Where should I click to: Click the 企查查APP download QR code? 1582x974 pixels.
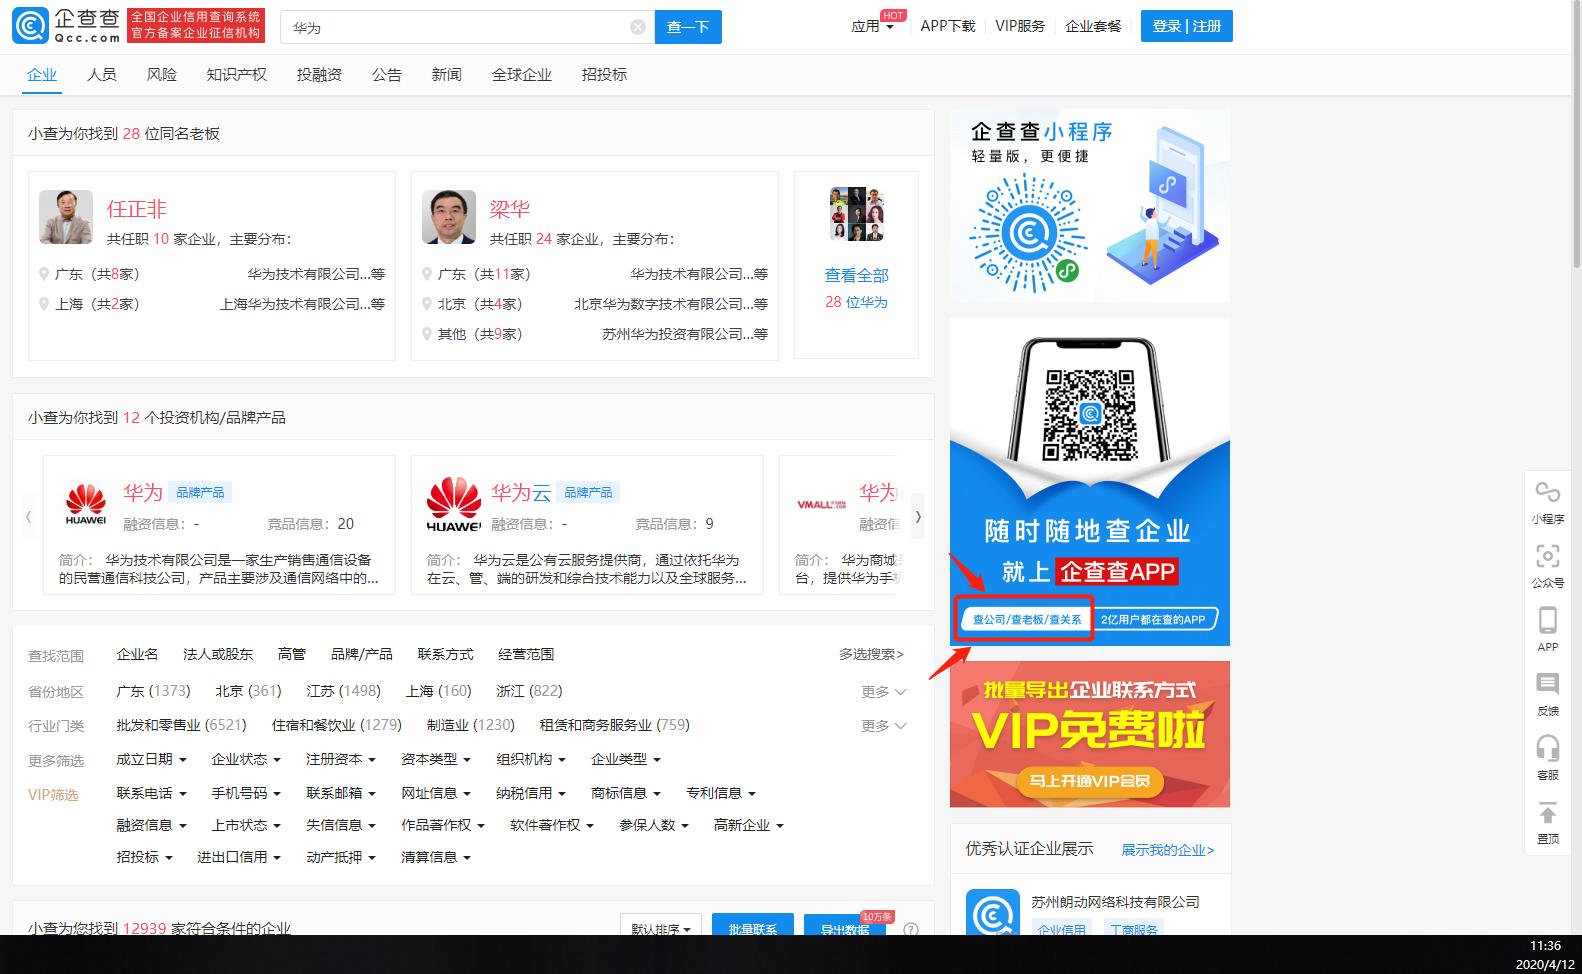(1090, 415)
